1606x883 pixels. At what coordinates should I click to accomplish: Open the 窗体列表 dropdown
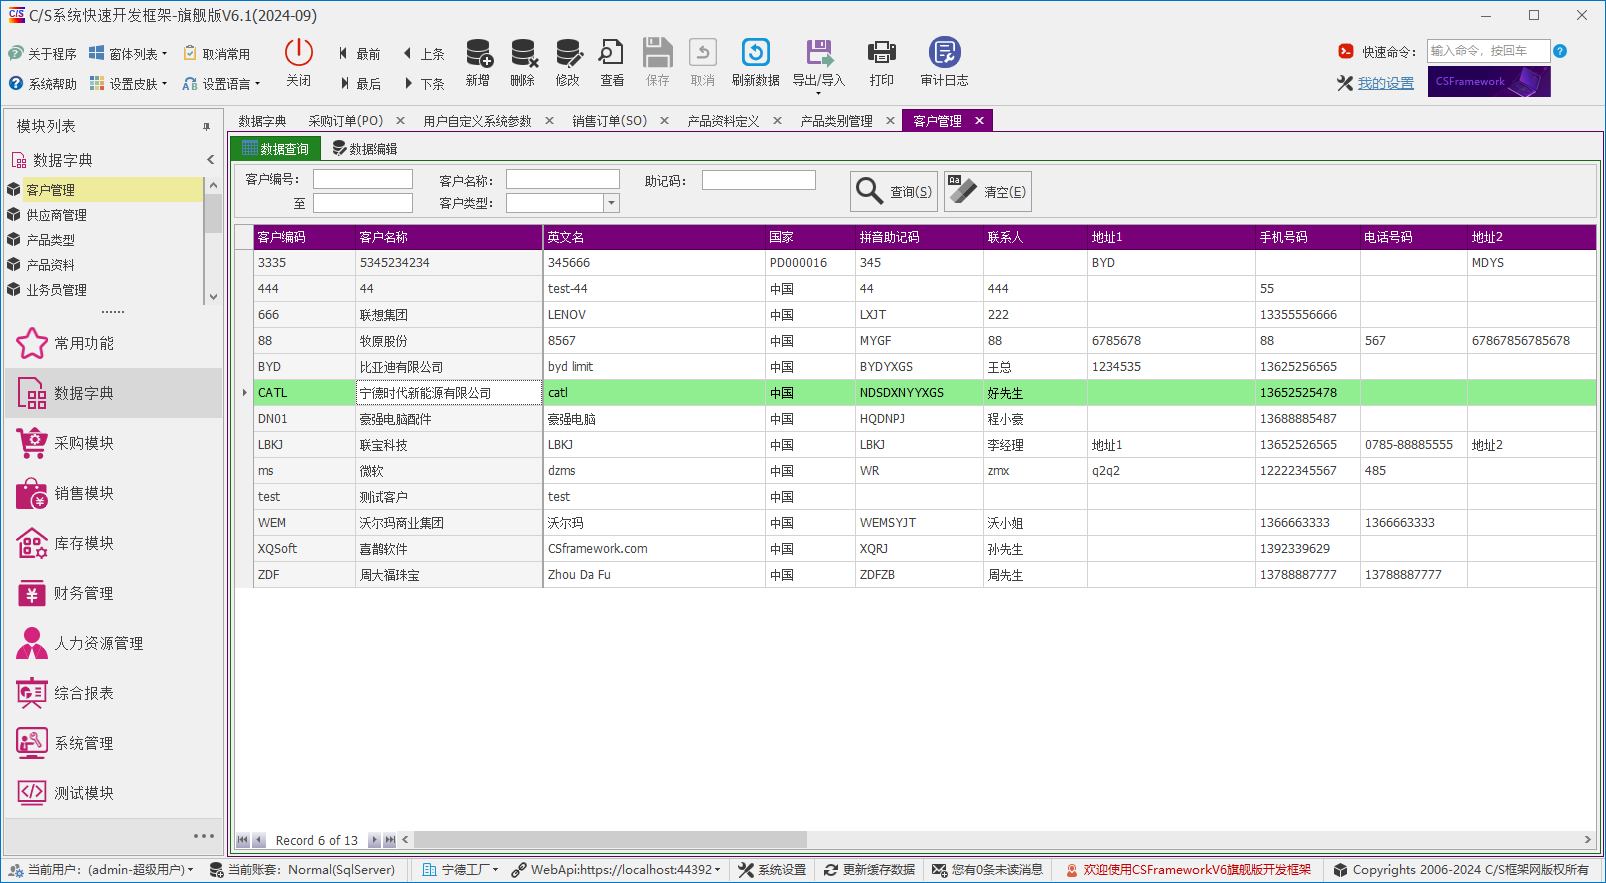[x=128, y=54]
